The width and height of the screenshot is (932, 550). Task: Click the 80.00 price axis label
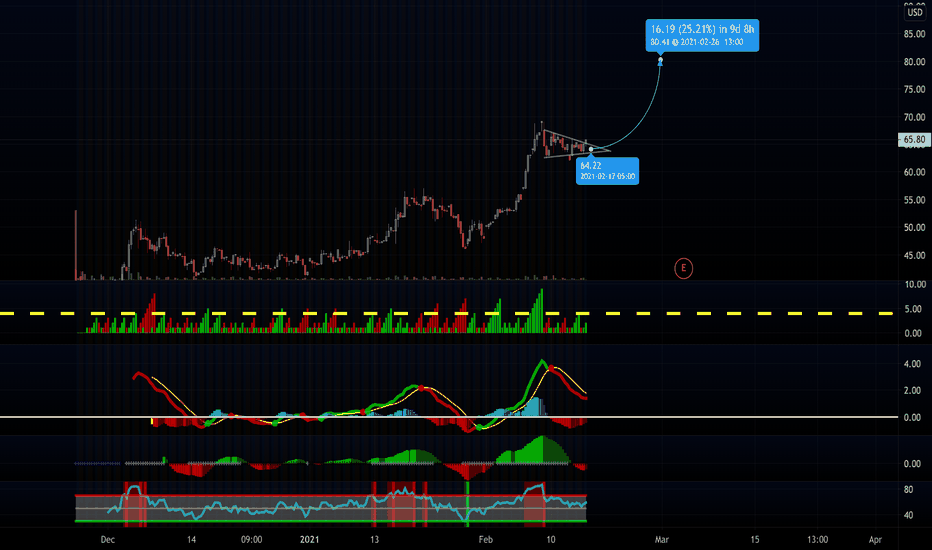tap(914, 62)
